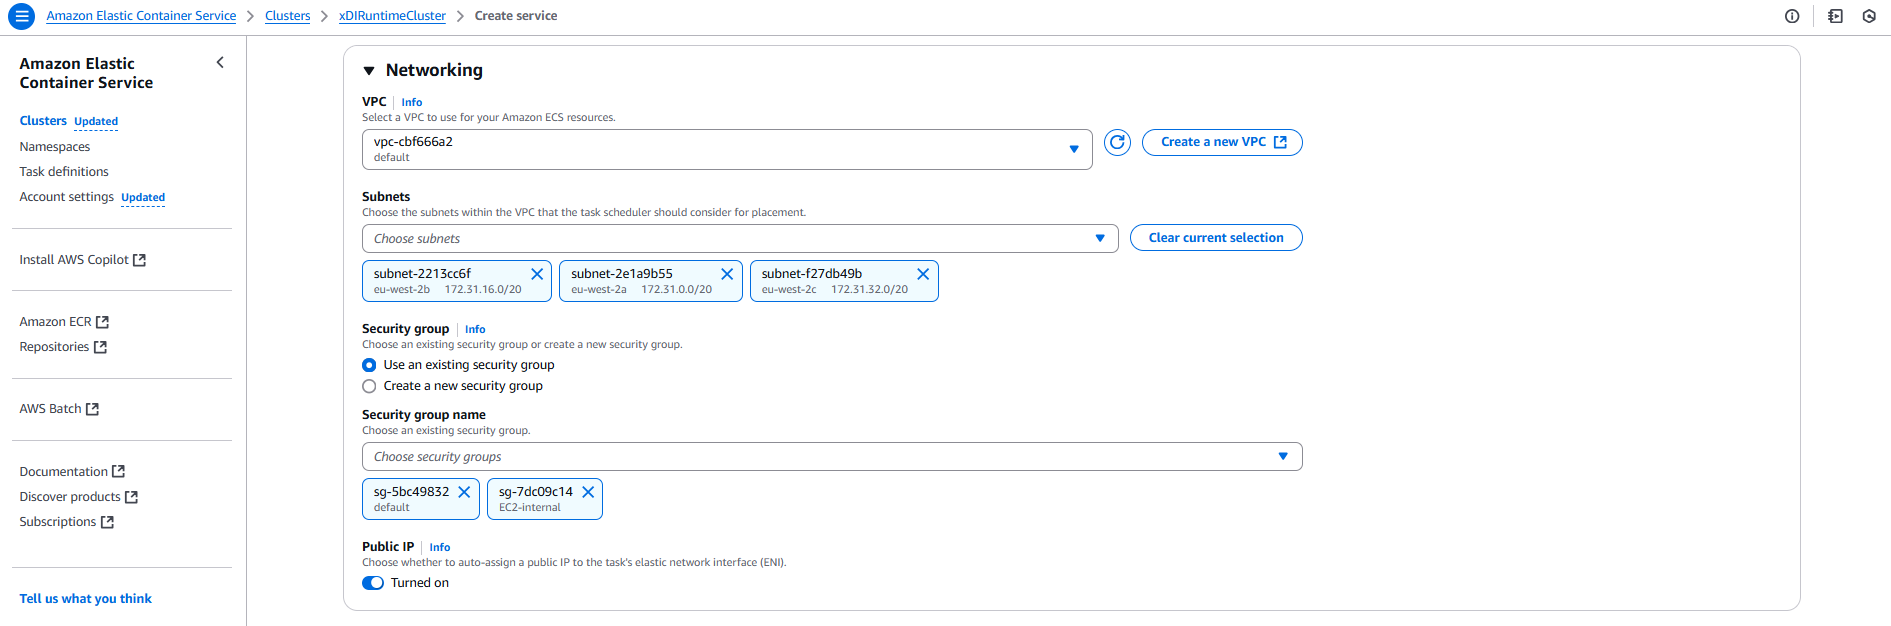This screenshot has width=1891, height=626.
Task: Collapse the ECS side navigation panel
Action: [220, 63]
